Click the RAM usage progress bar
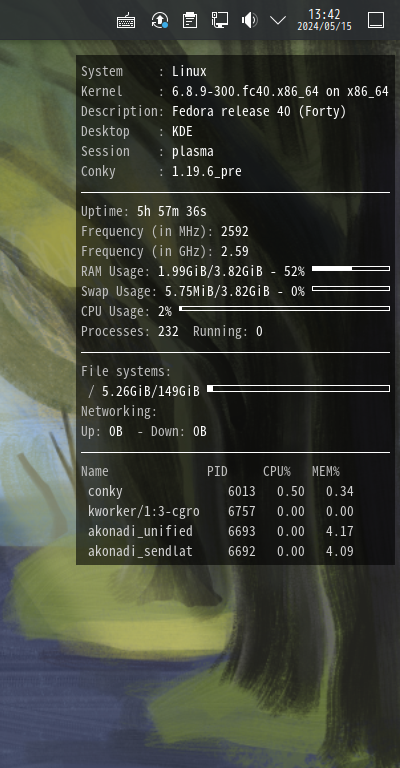Viewport: 400px width, 768px height. [351, 268]
